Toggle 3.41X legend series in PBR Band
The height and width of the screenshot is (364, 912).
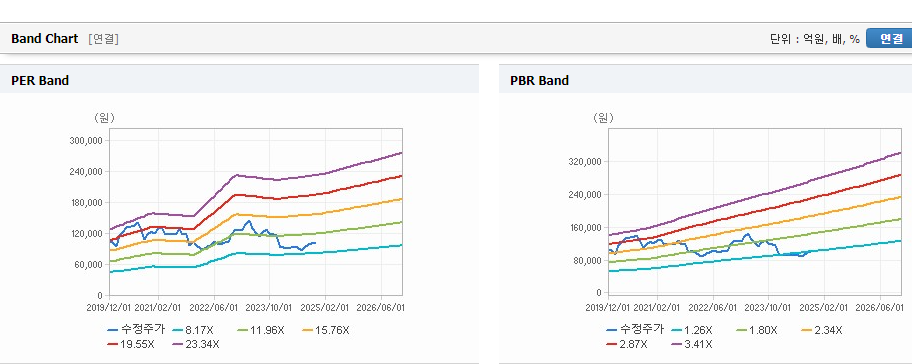pos(692,344)
